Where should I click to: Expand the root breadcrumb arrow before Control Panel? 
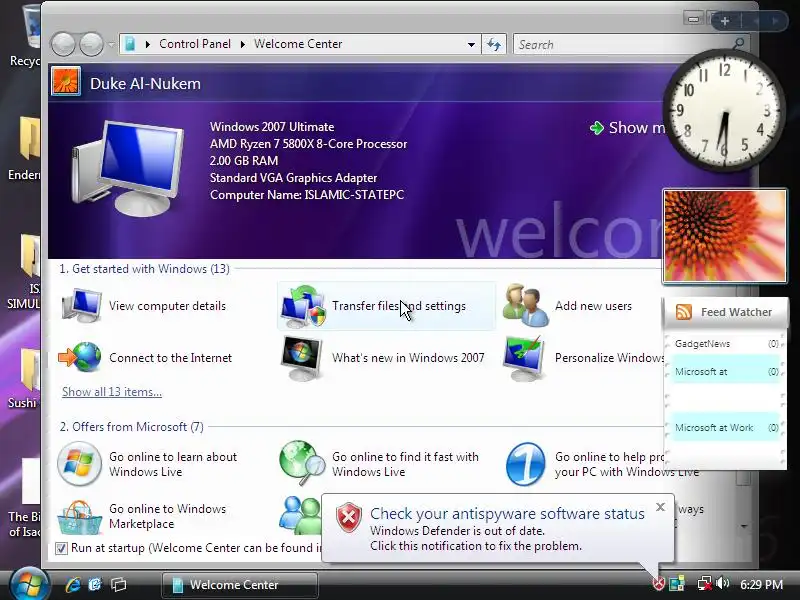147,44
